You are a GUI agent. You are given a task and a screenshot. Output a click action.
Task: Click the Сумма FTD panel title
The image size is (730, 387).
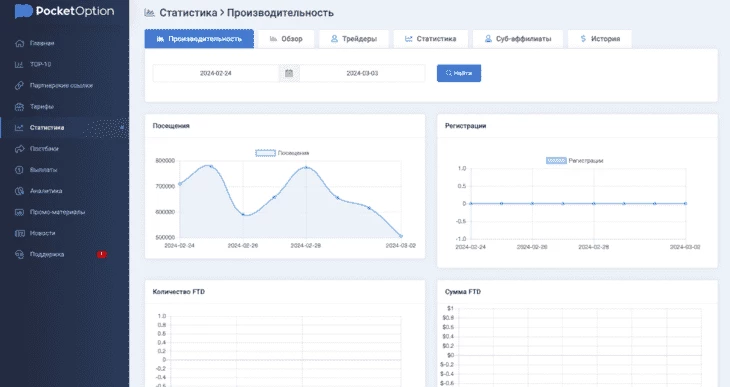[x=463, y=292]
